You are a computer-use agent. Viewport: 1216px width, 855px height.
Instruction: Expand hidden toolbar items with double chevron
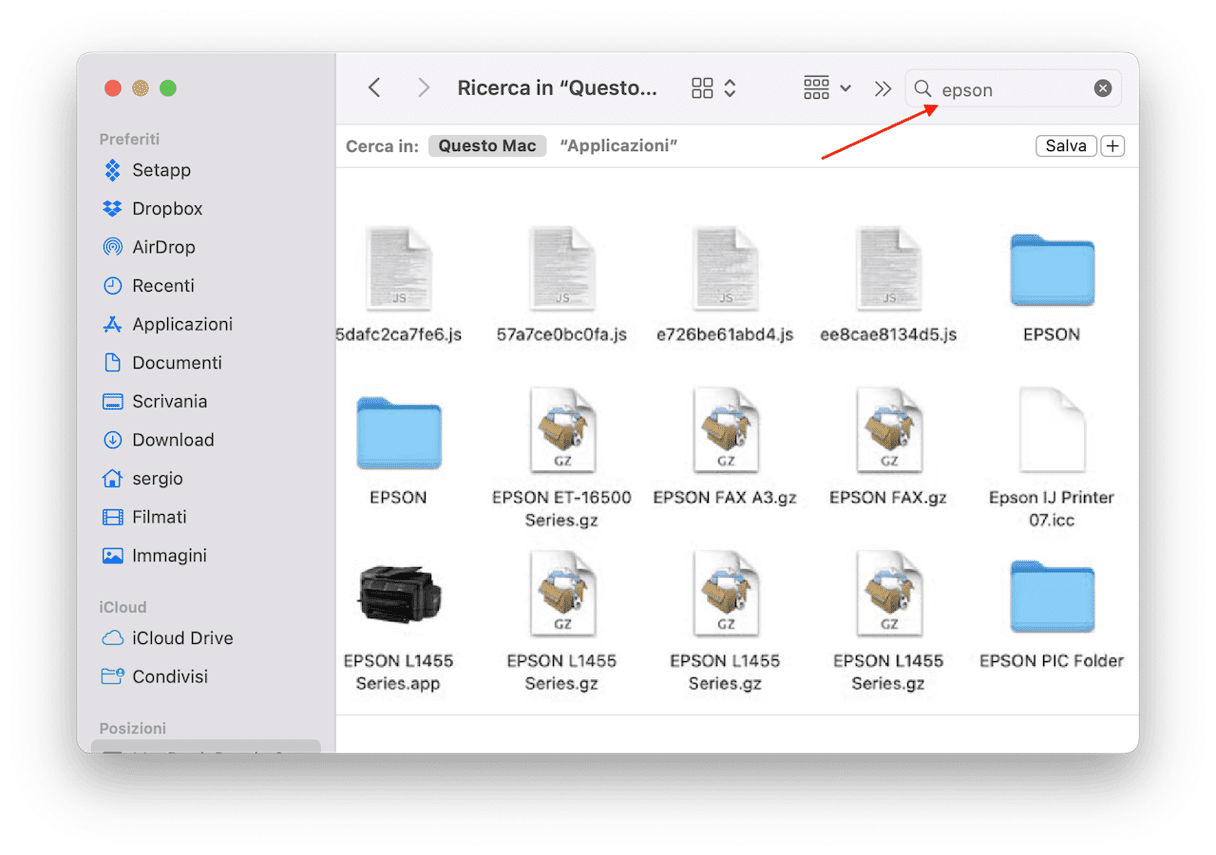[x=882, y=89]
